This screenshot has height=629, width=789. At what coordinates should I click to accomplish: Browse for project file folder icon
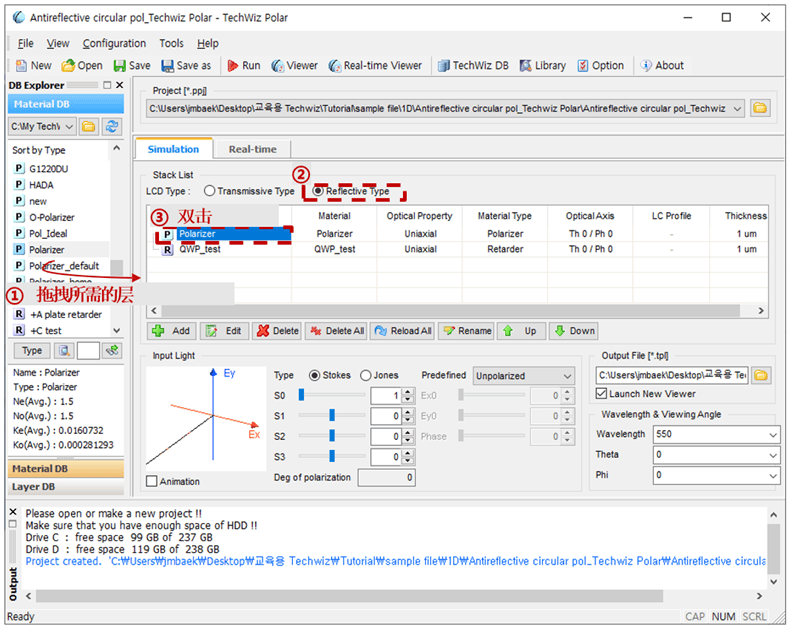(x=760, y=108)
